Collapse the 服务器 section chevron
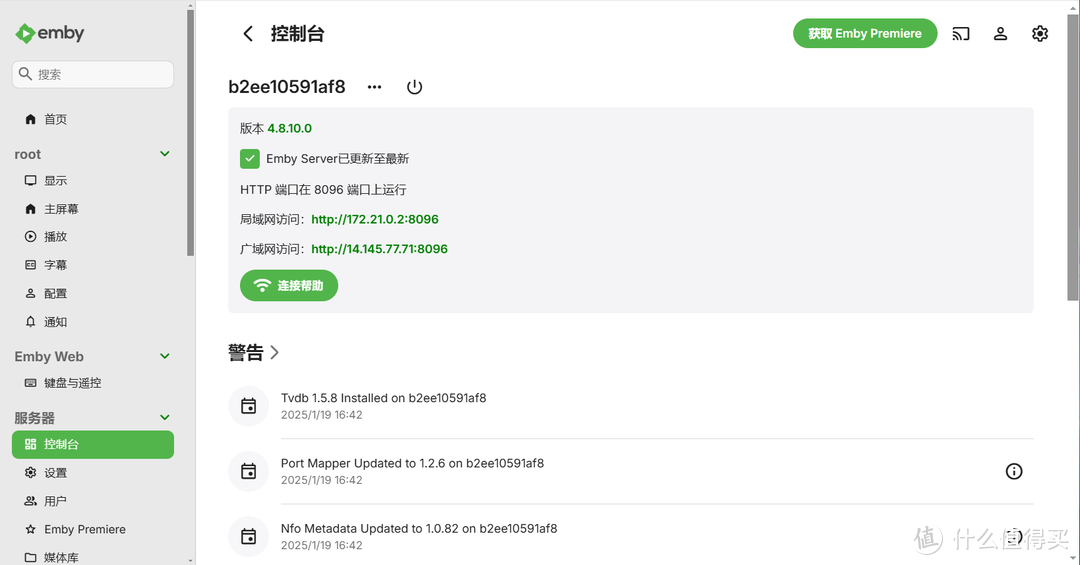Screen dimensions: 1080x565 [x=165, y=418]
